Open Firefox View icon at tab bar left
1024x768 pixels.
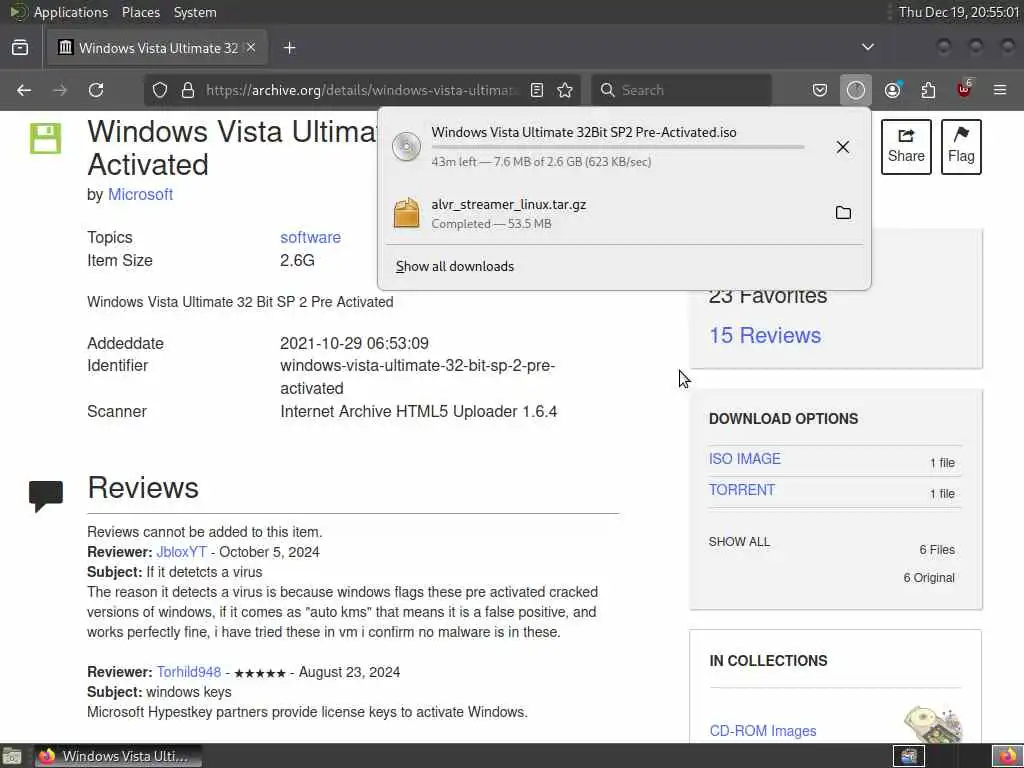coord(20,48)
